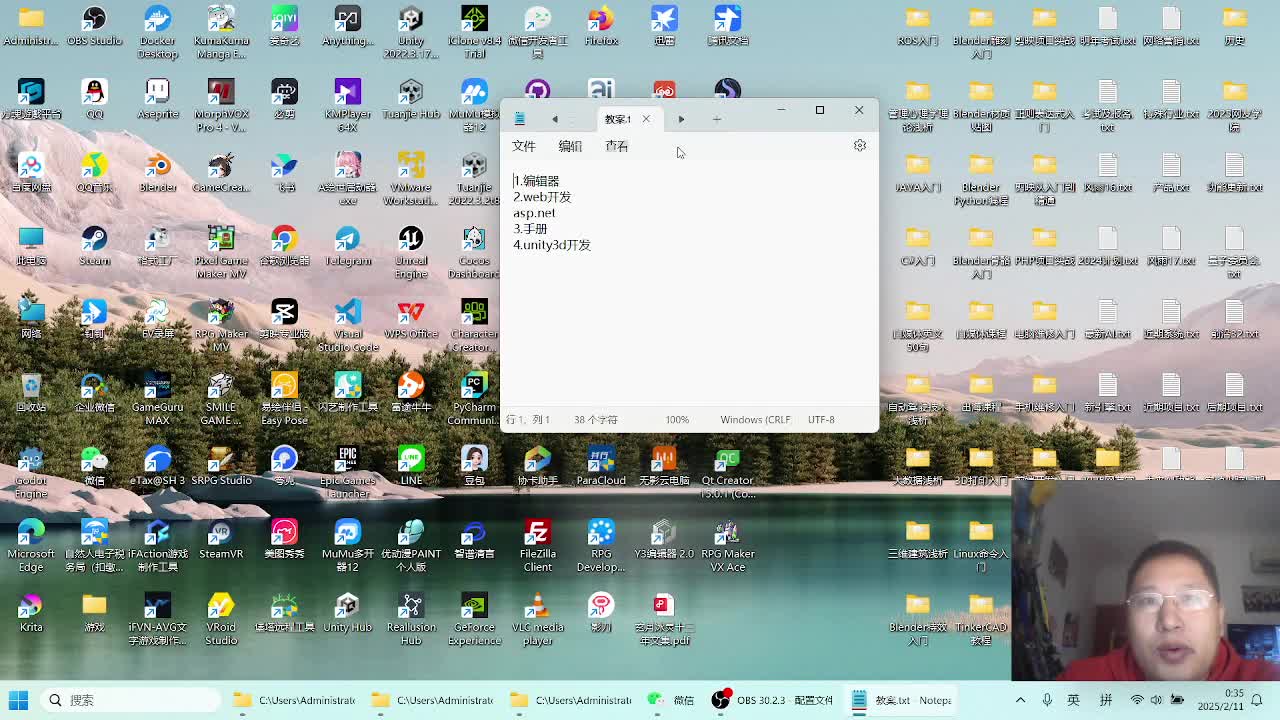1280x720 pixels.
Task: Open Unity Hub desktop shortcut
Action: pyautogui.click(x=347, y=612)
